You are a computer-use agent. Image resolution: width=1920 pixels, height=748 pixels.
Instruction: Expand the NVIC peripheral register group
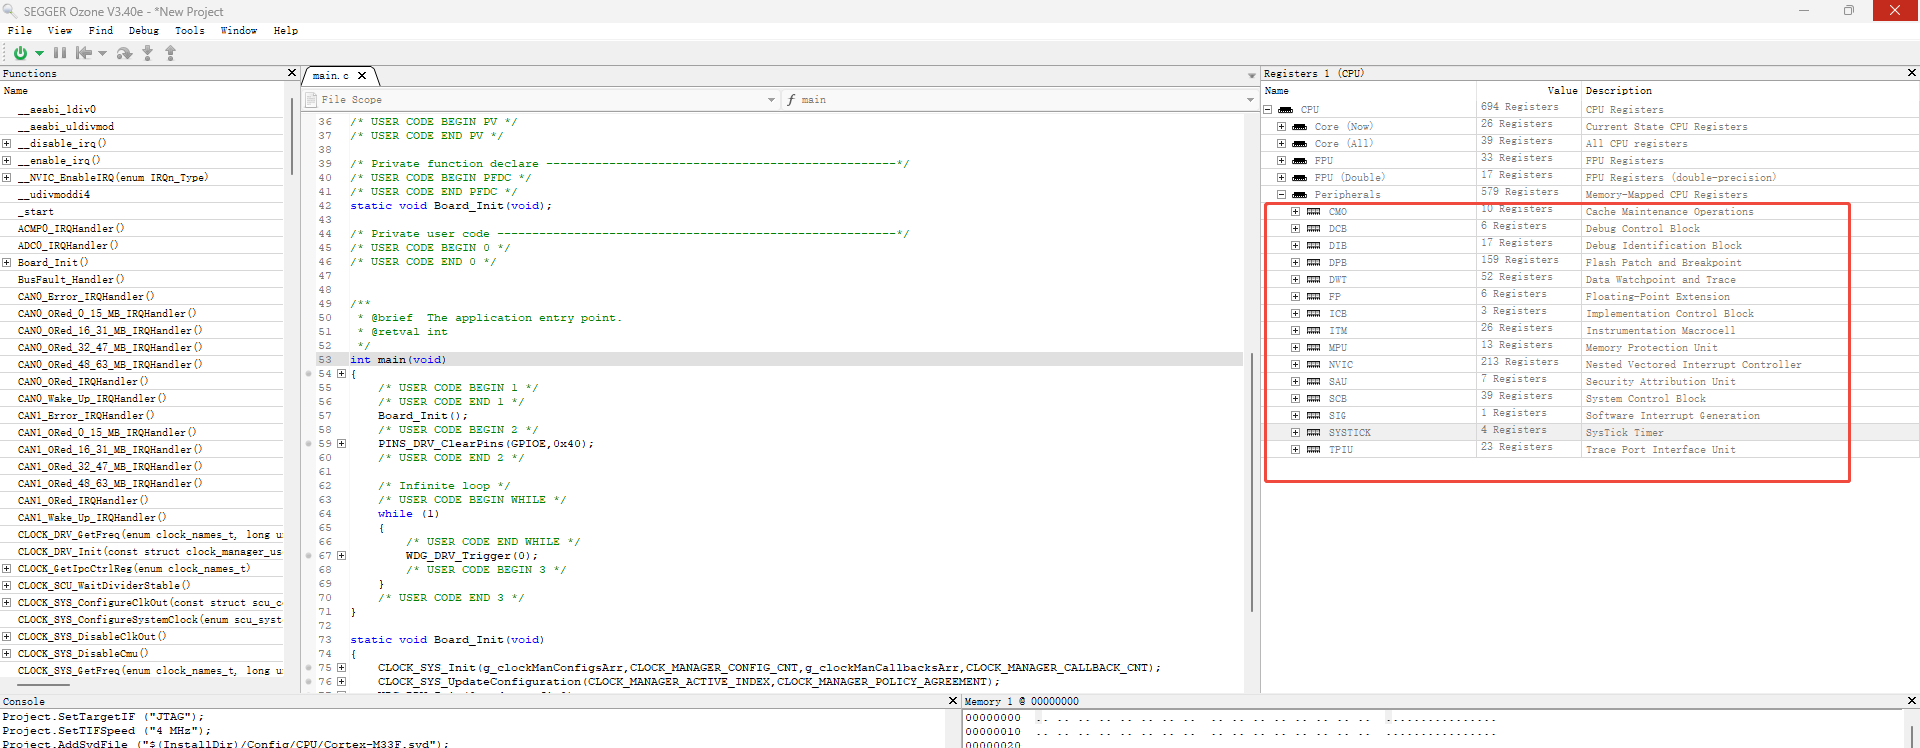tap(1295, 365)
